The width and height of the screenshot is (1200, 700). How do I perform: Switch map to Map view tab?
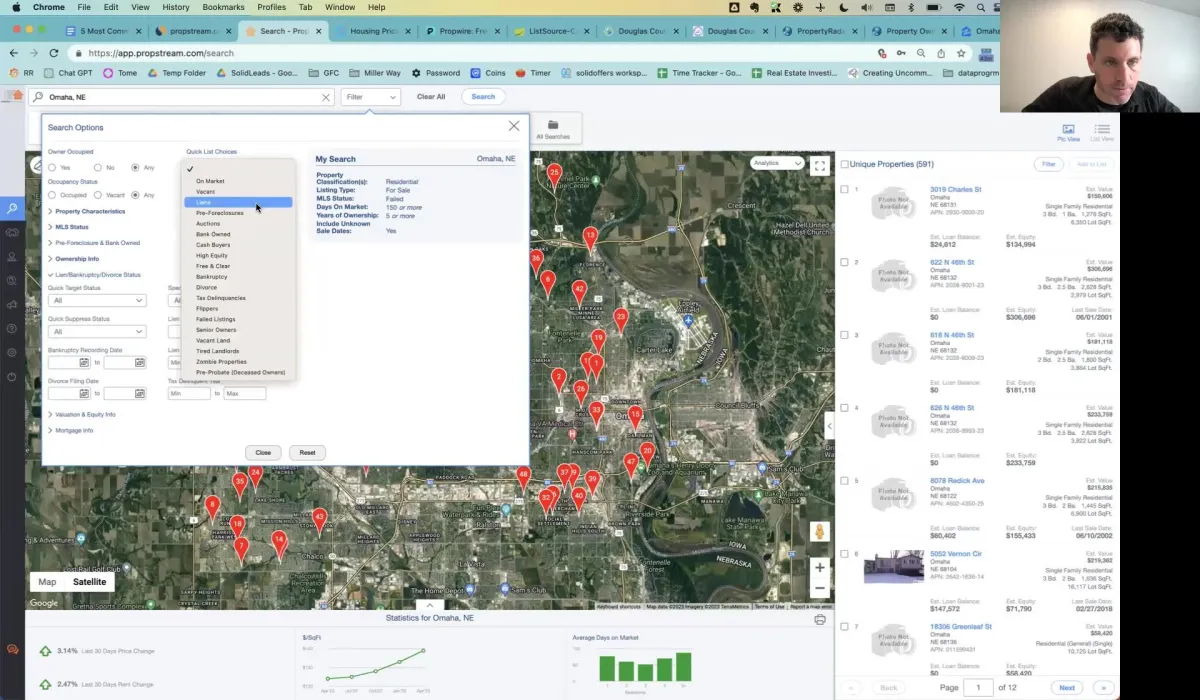(47, 582)
